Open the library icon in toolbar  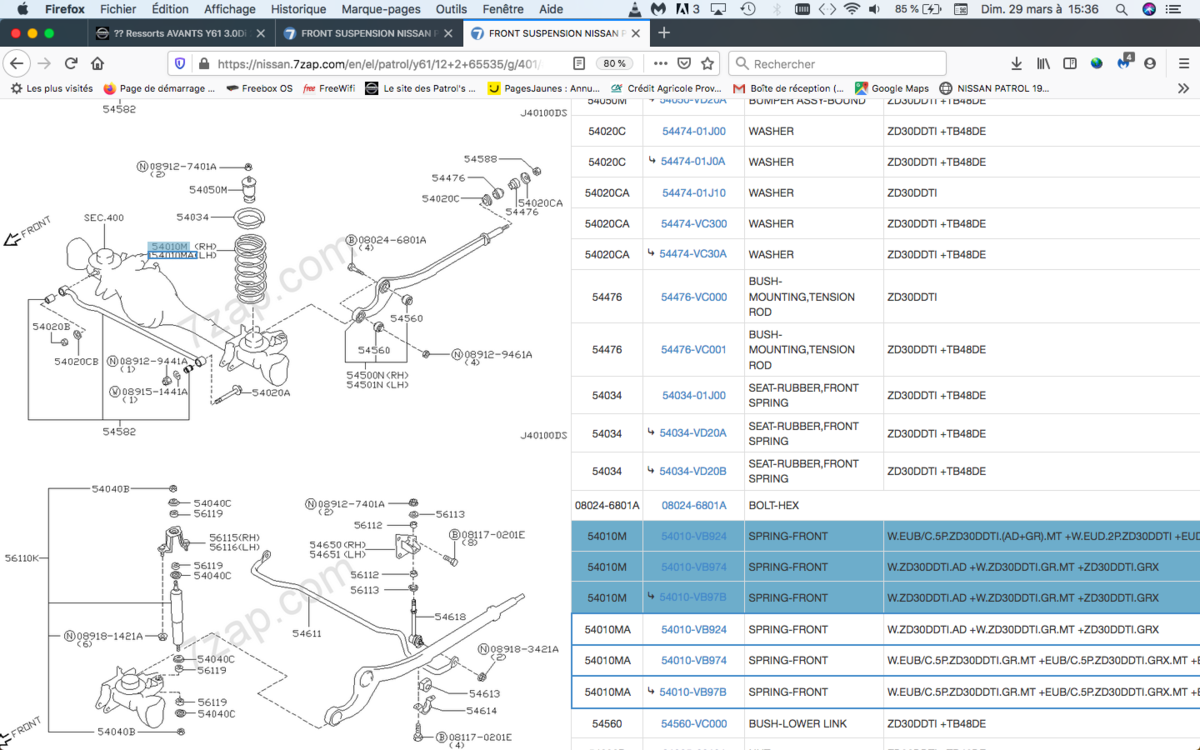[x=1043, y=63]
